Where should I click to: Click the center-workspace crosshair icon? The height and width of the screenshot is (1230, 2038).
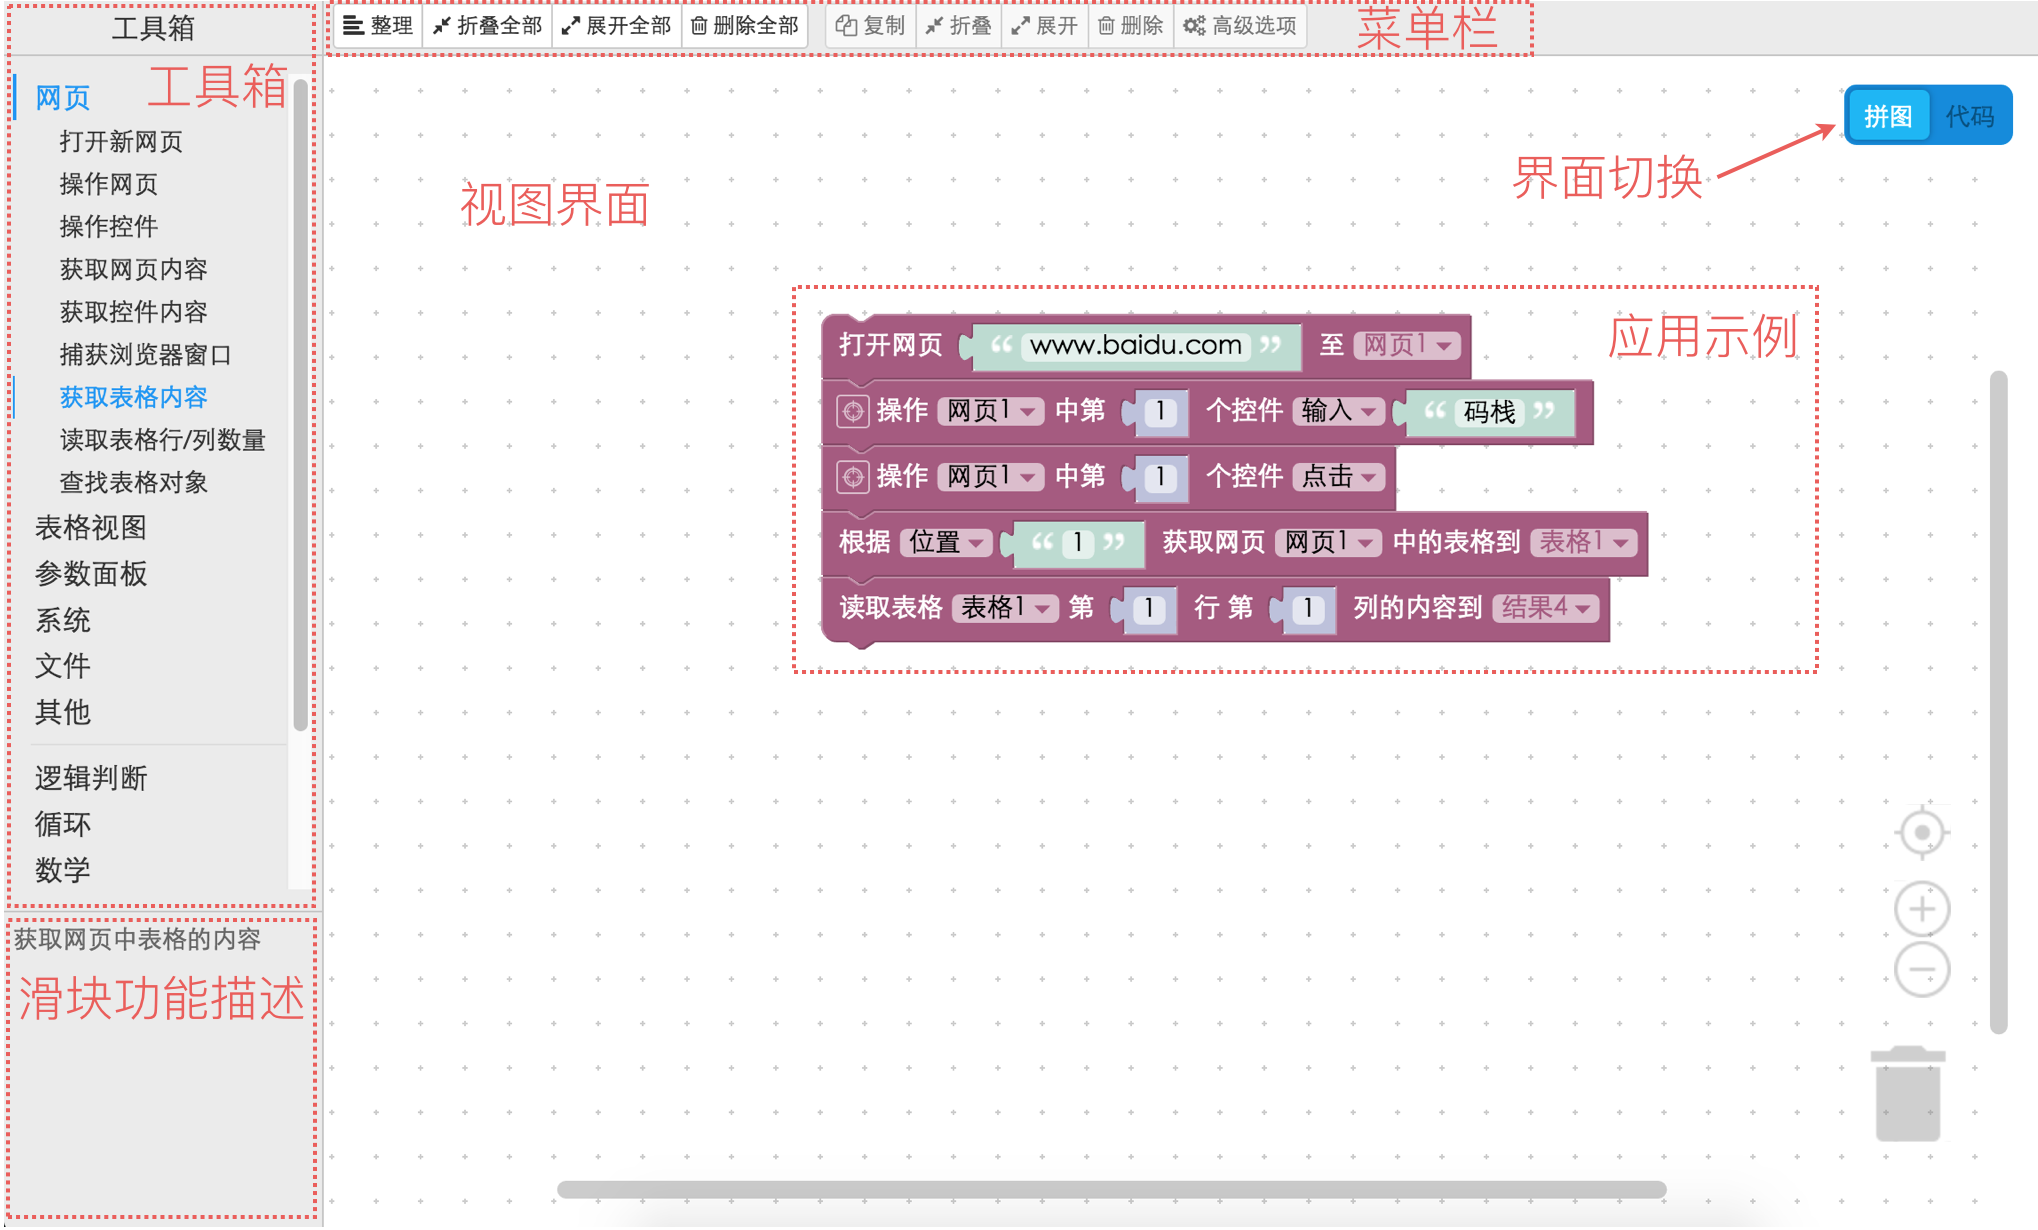(x=1921, y=833)
